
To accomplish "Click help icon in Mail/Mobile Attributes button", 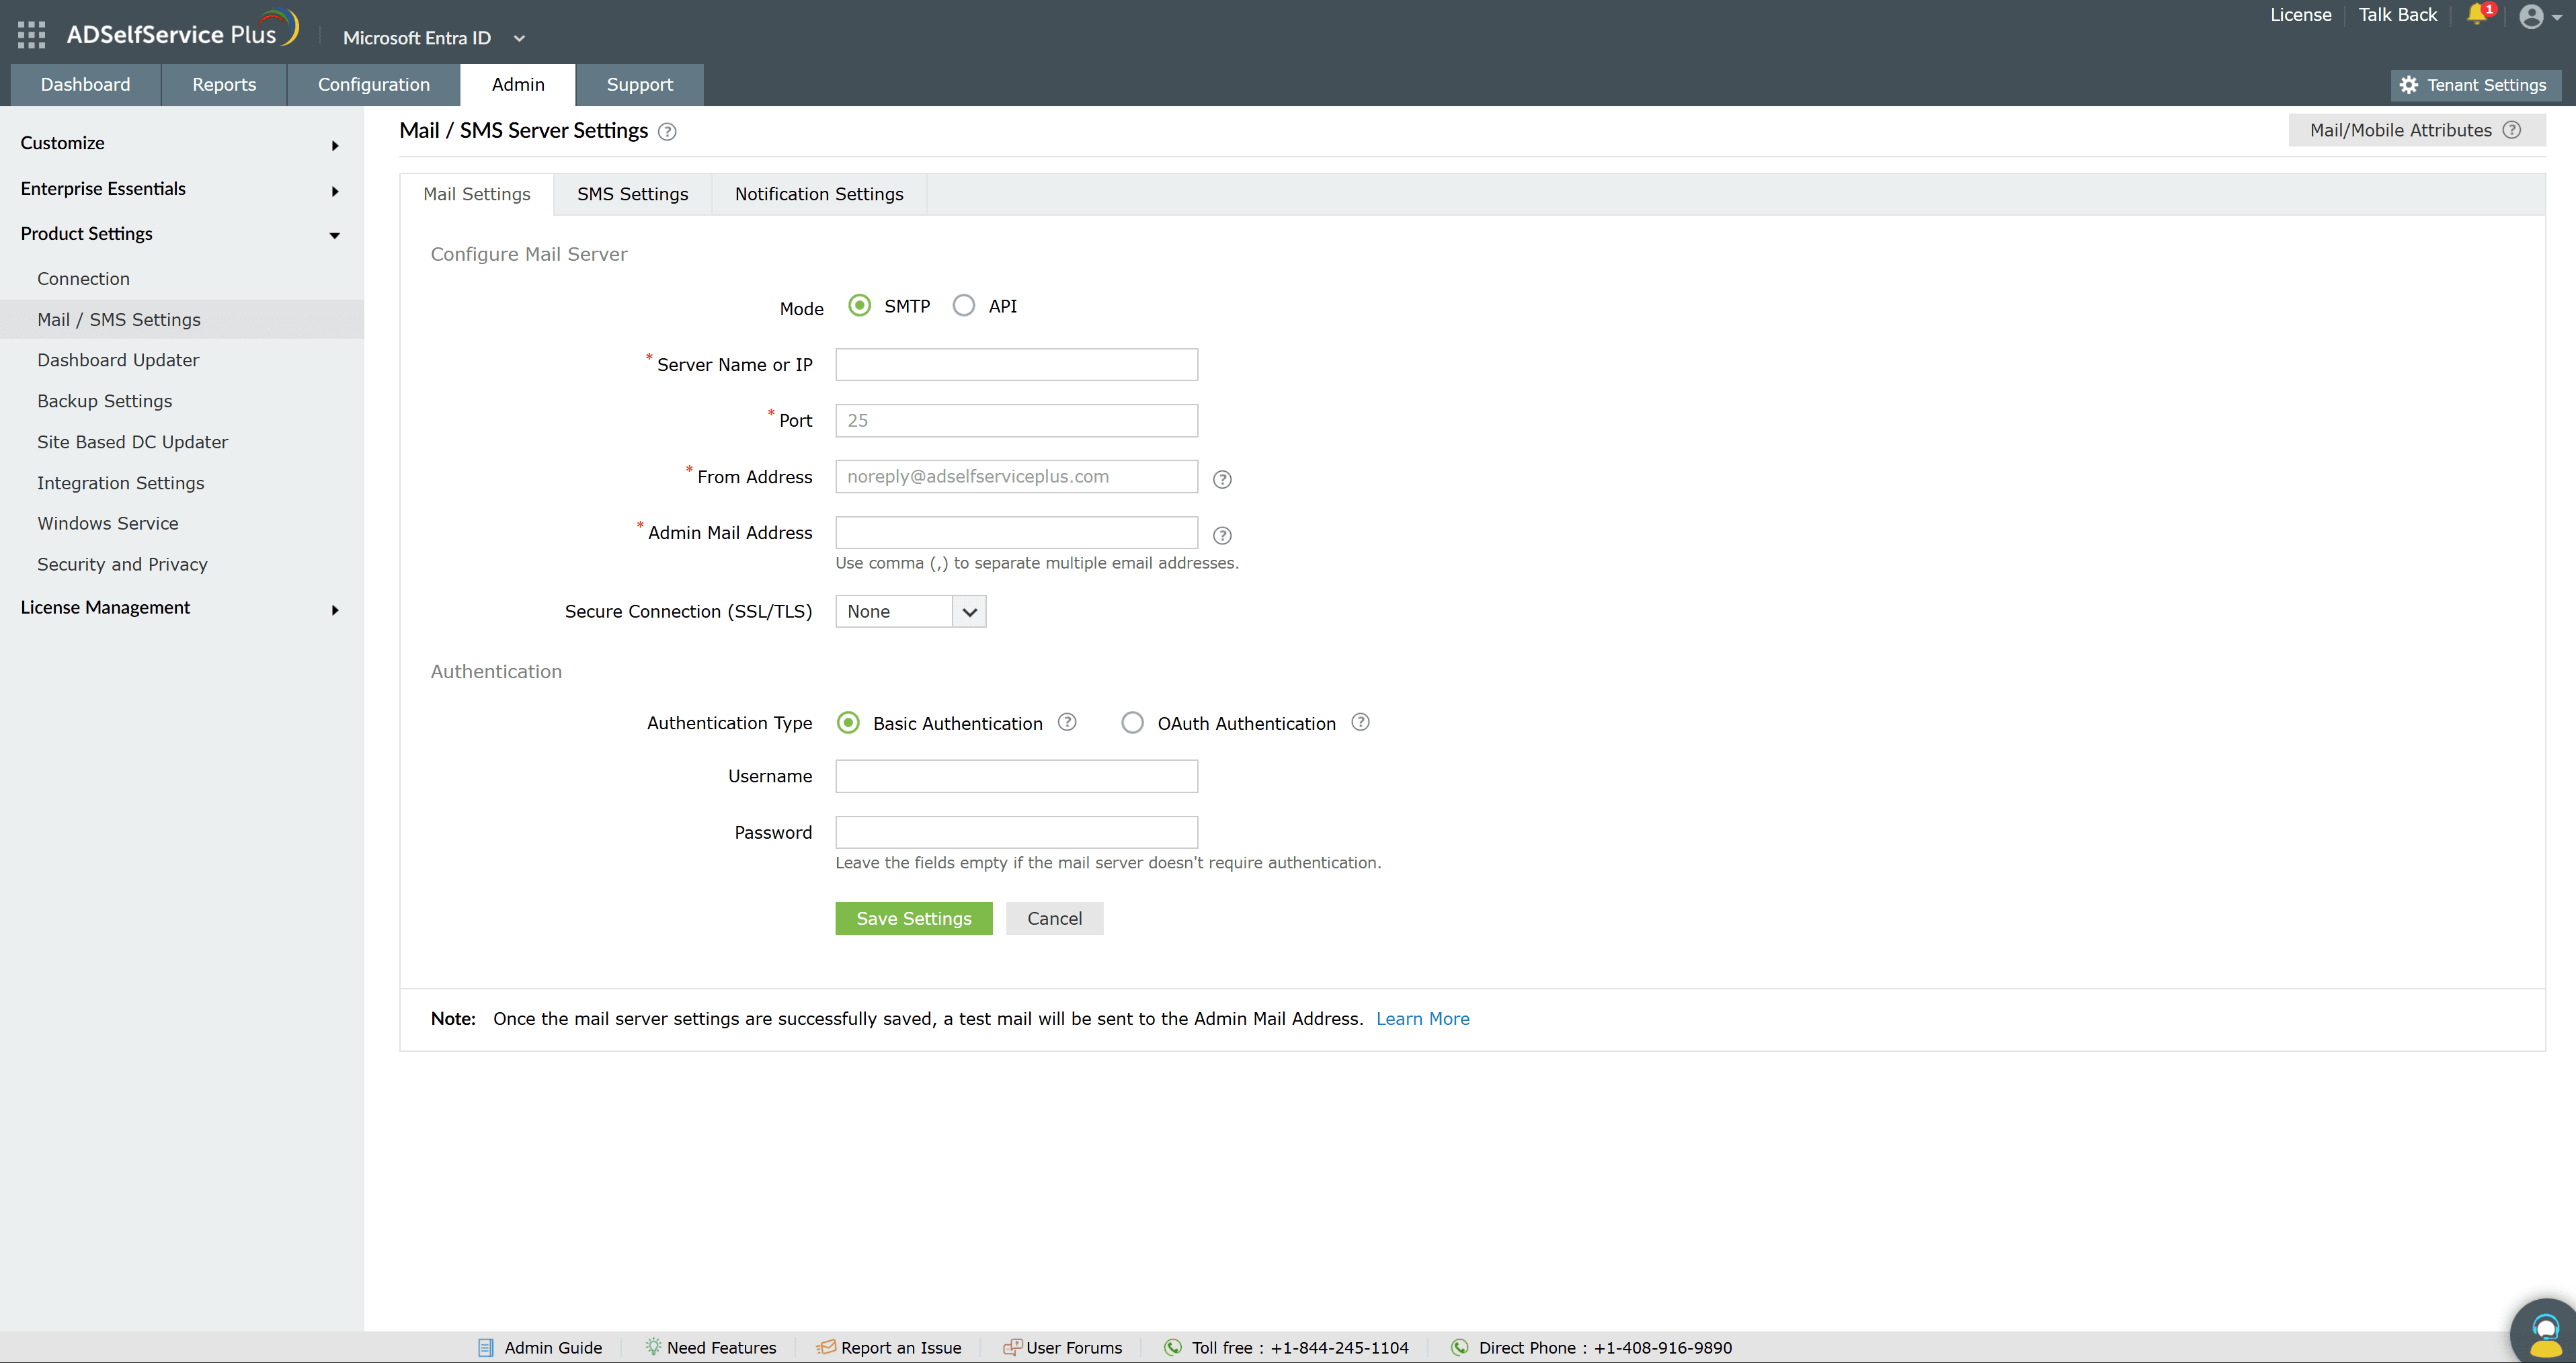I will 2512,130.
